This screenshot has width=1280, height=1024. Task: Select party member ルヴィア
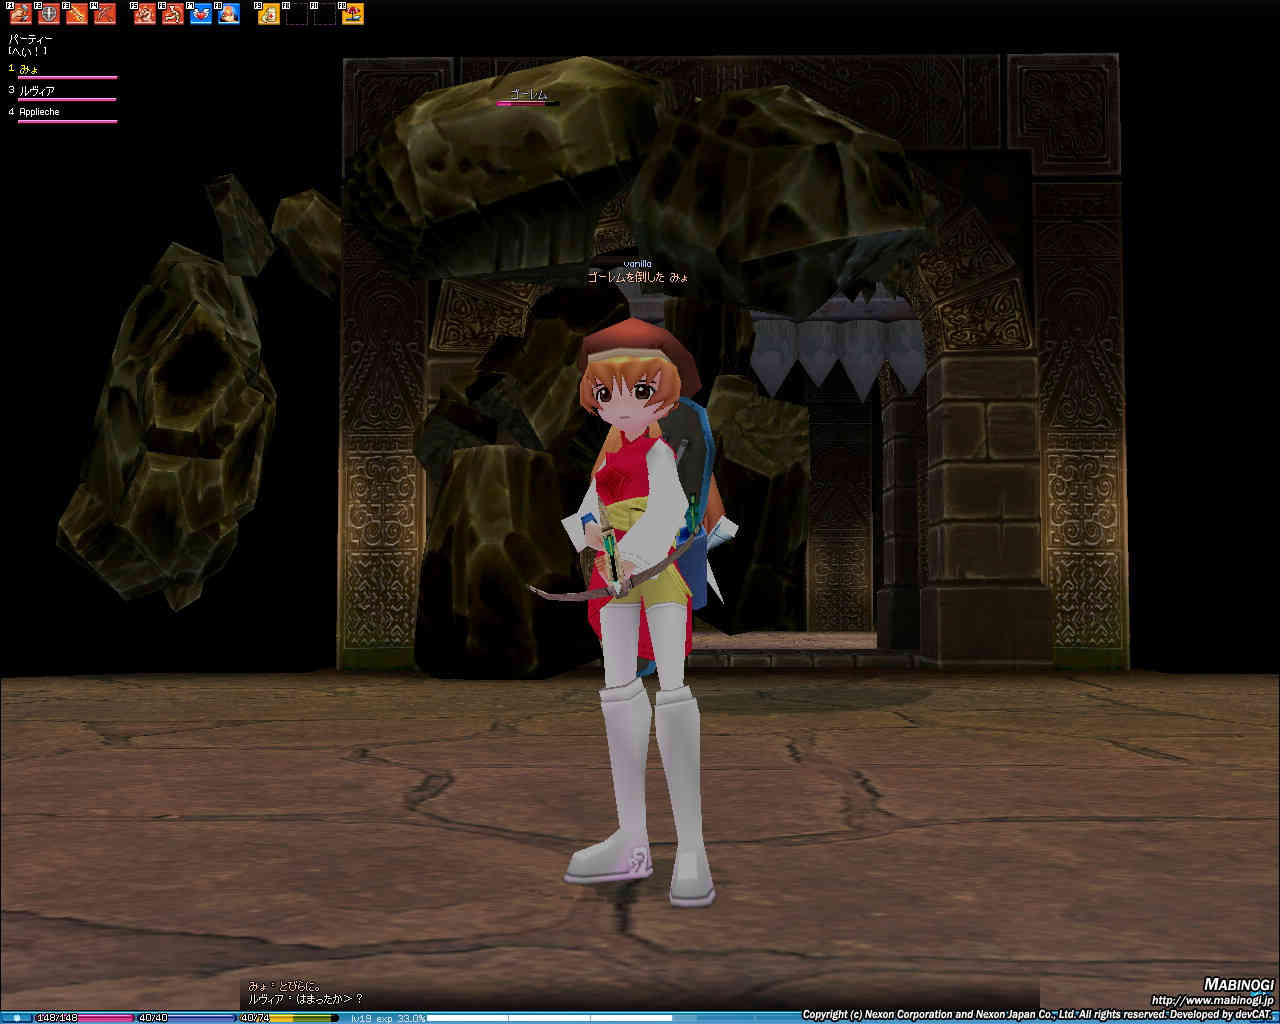37,91
